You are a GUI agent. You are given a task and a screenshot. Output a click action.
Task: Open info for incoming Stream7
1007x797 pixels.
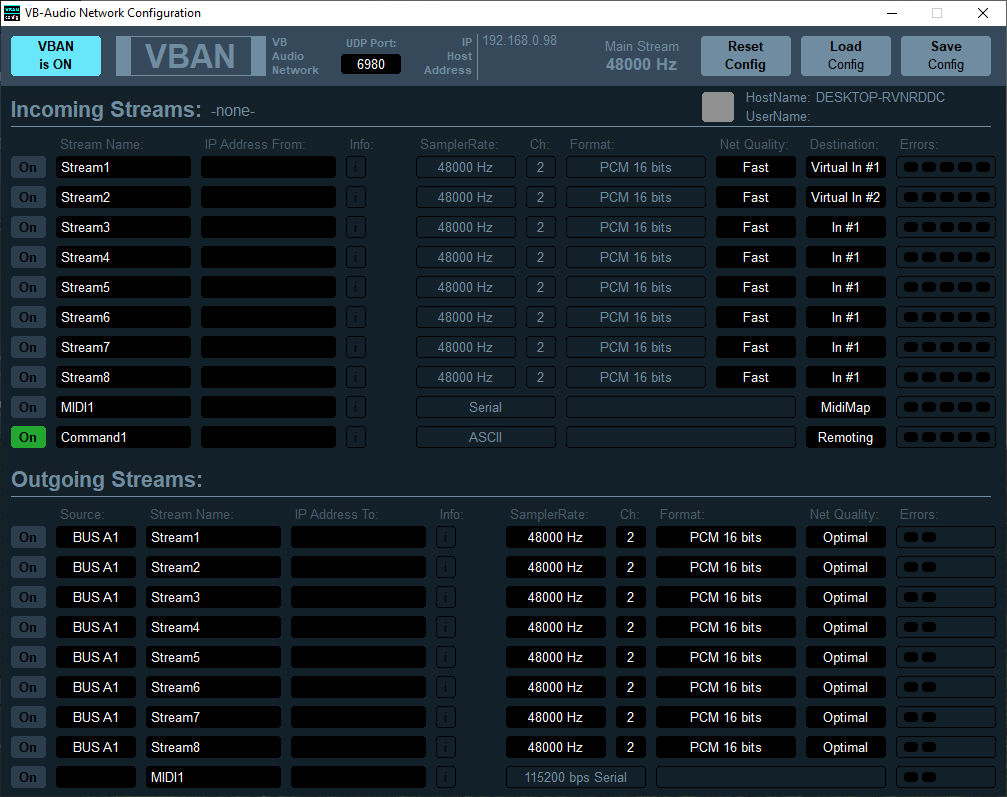coord(356,347)
